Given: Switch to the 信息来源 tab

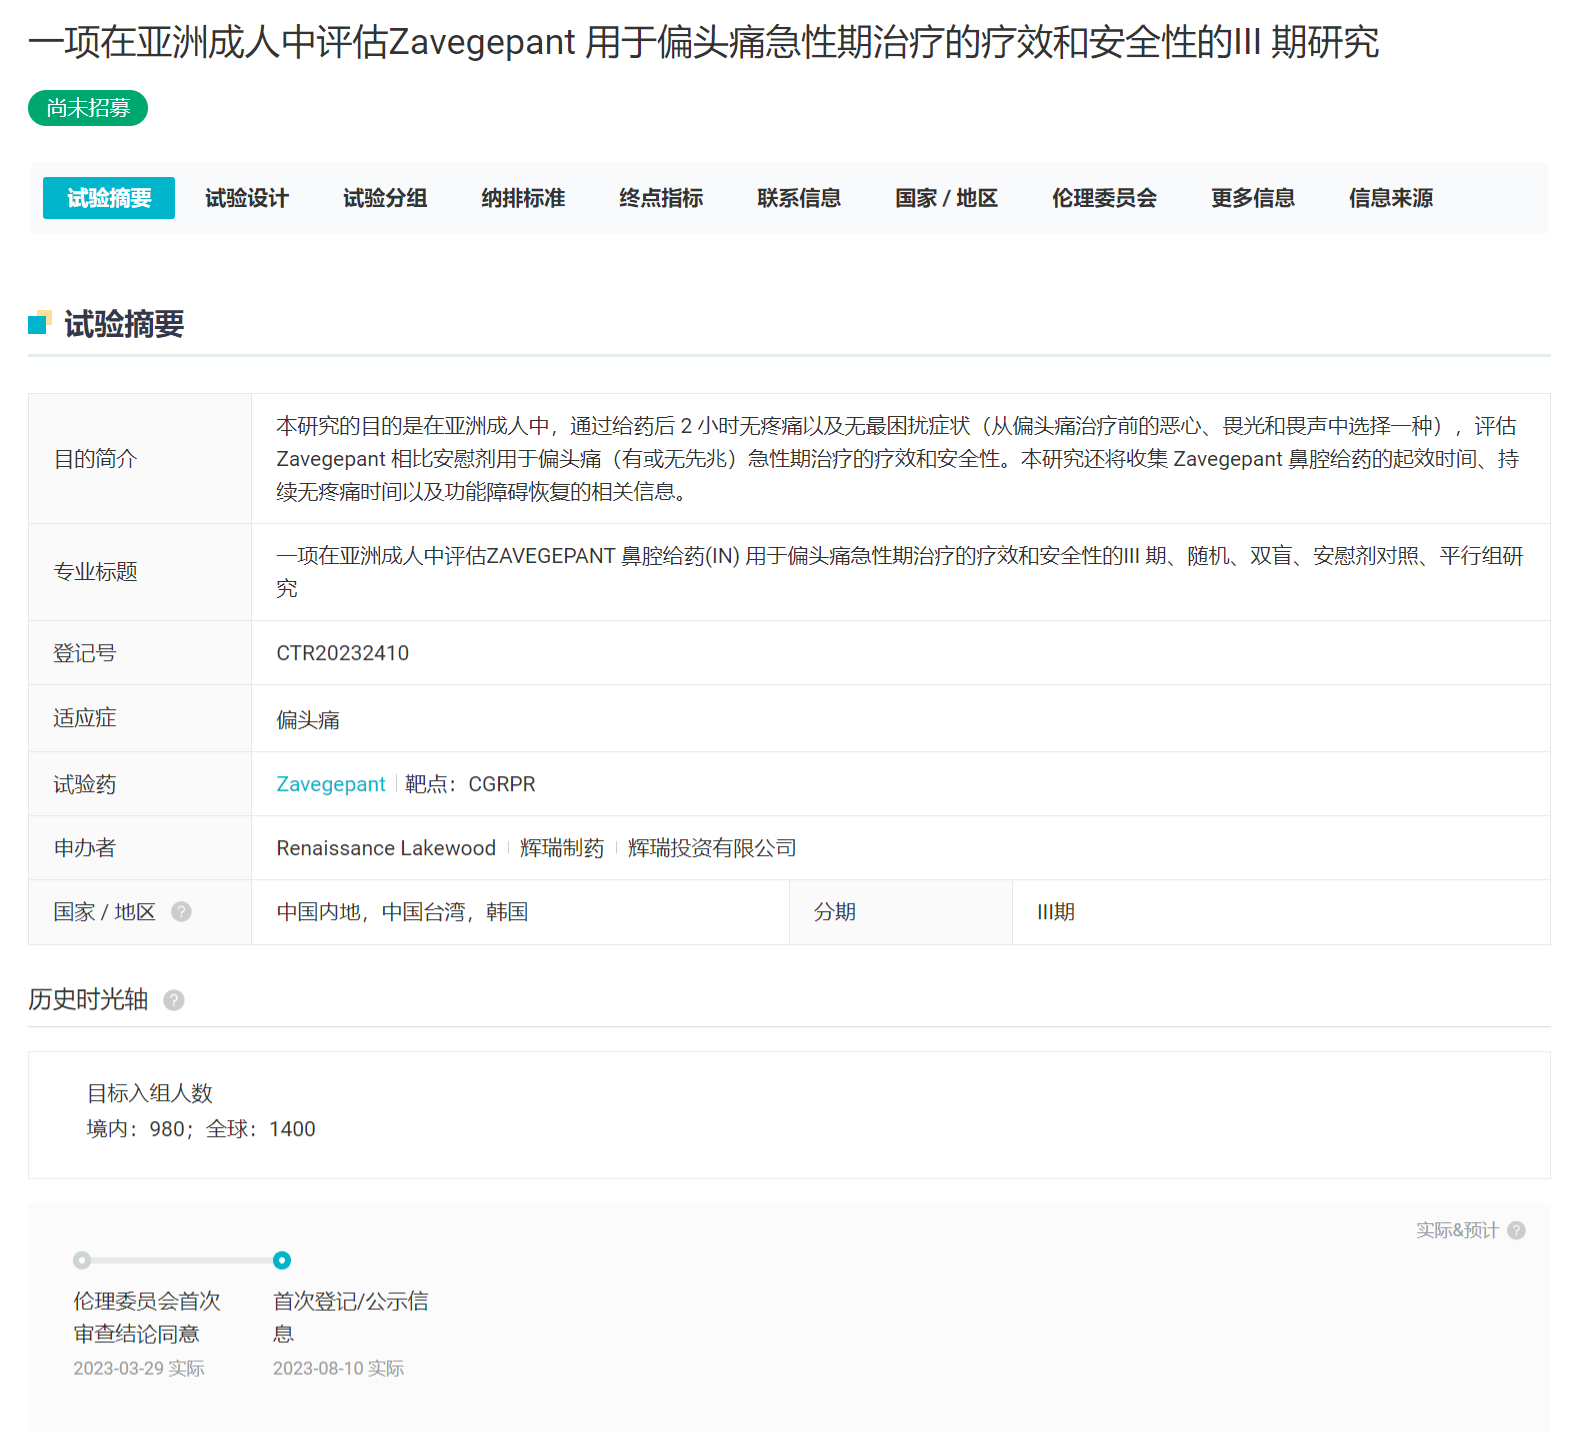Looking at the screenshot, I should click(x=1391, y=198).
